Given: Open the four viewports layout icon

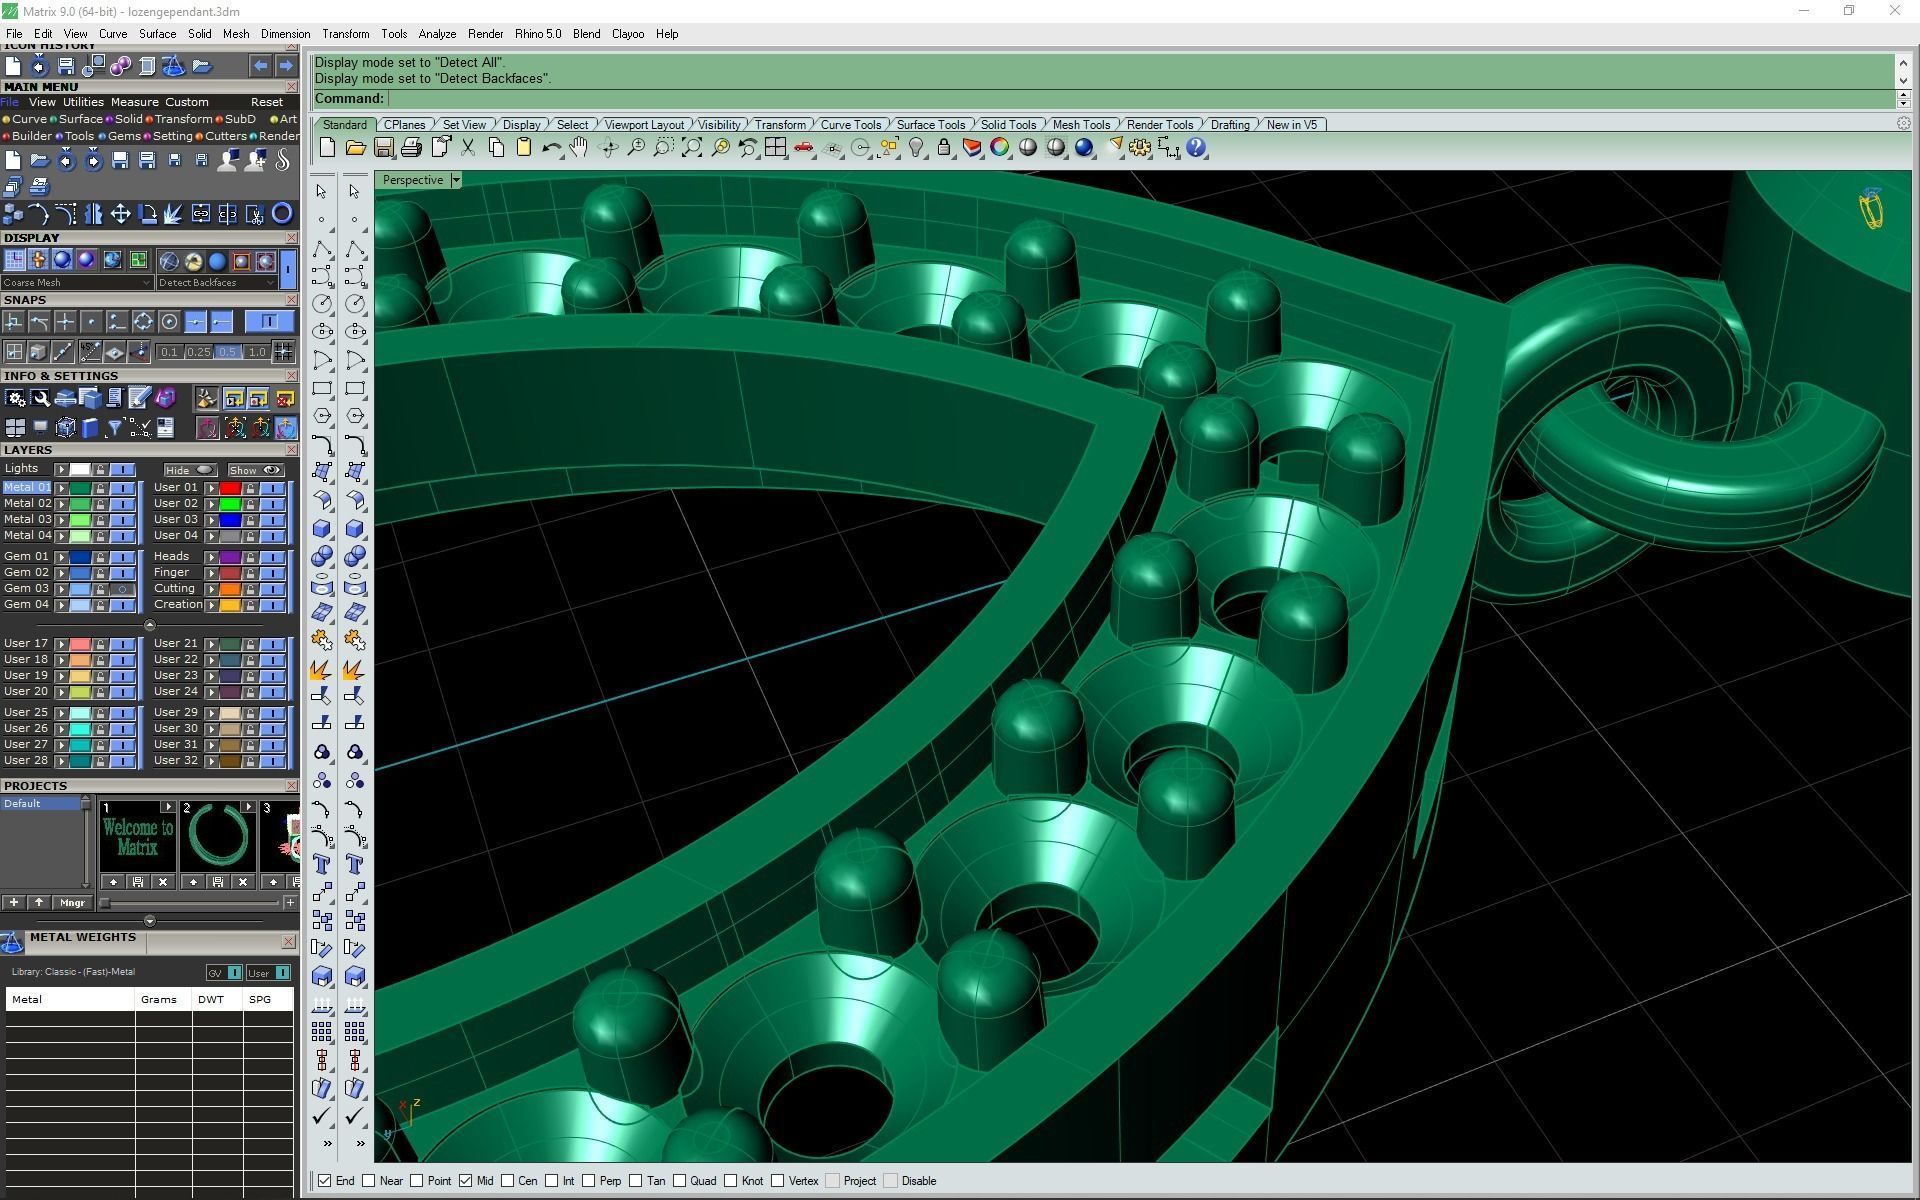Looking at the screenshot, I should coord(775,148).
